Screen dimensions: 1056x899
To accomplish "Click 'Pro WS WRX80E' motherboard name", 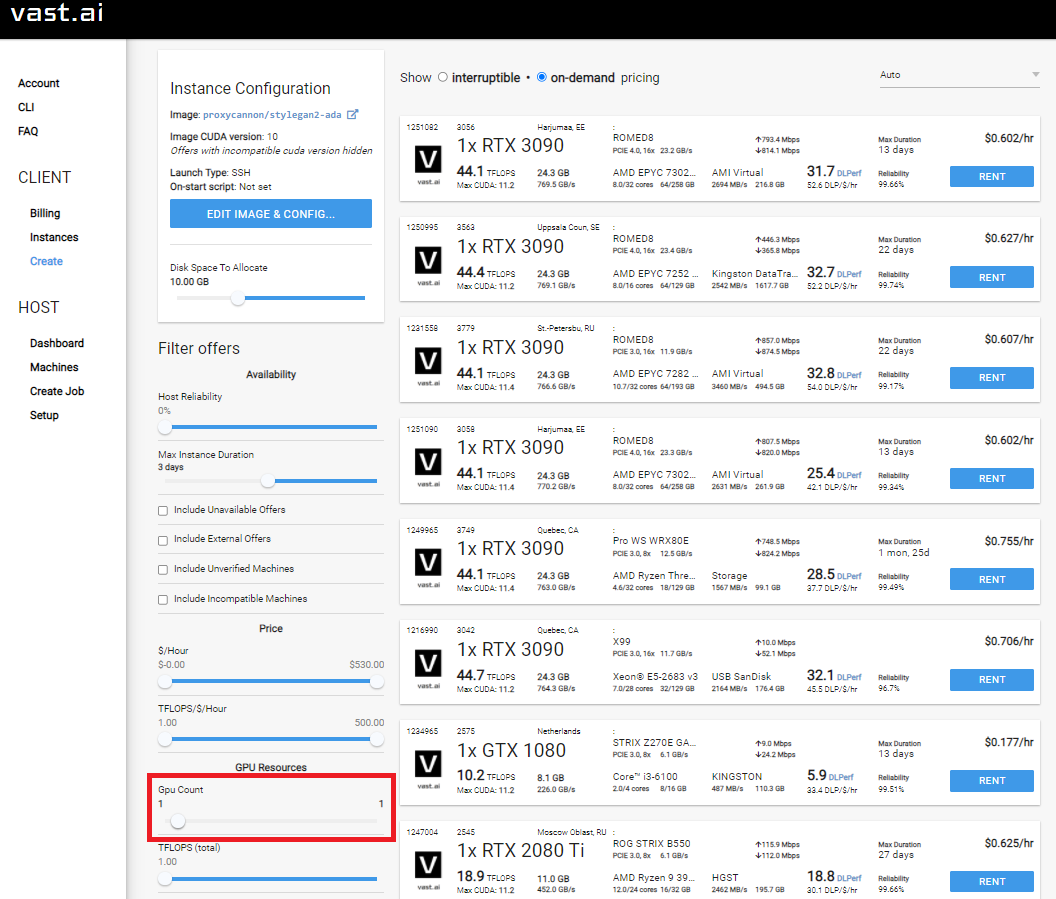I will (651, 541).
